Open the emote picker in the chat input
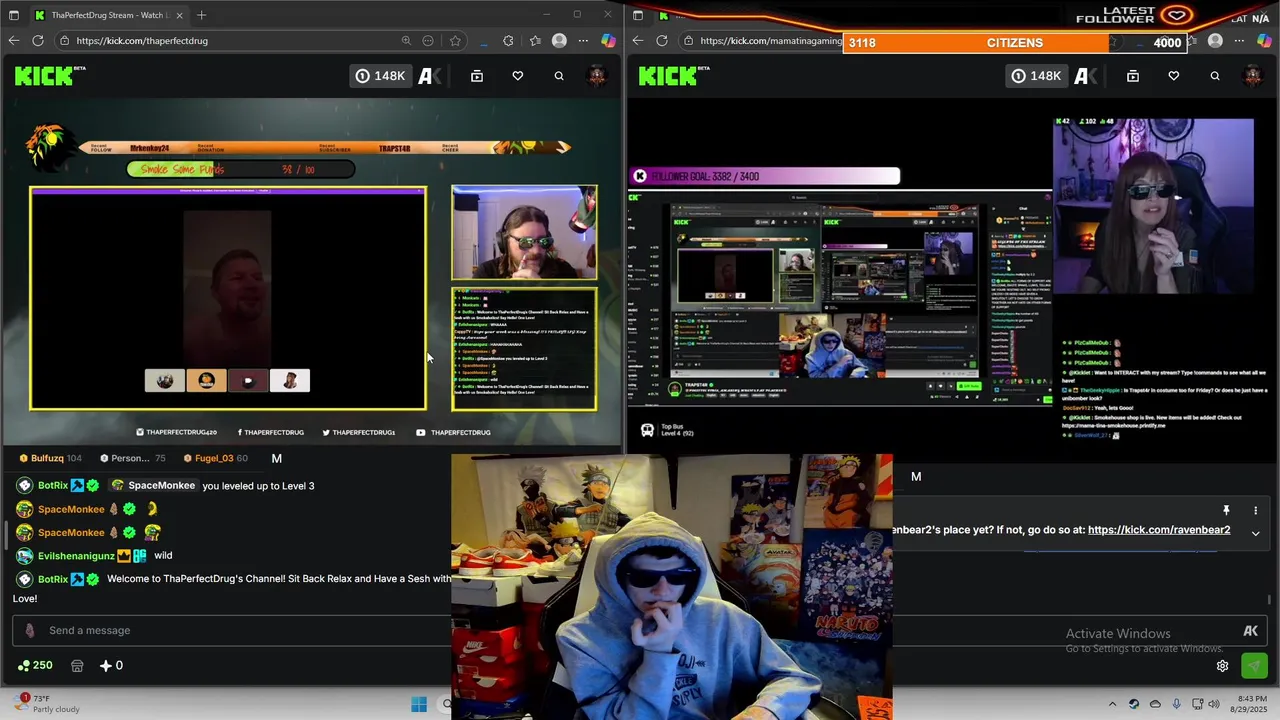This screenshot has height=720, width=1280. coord(29,630)
